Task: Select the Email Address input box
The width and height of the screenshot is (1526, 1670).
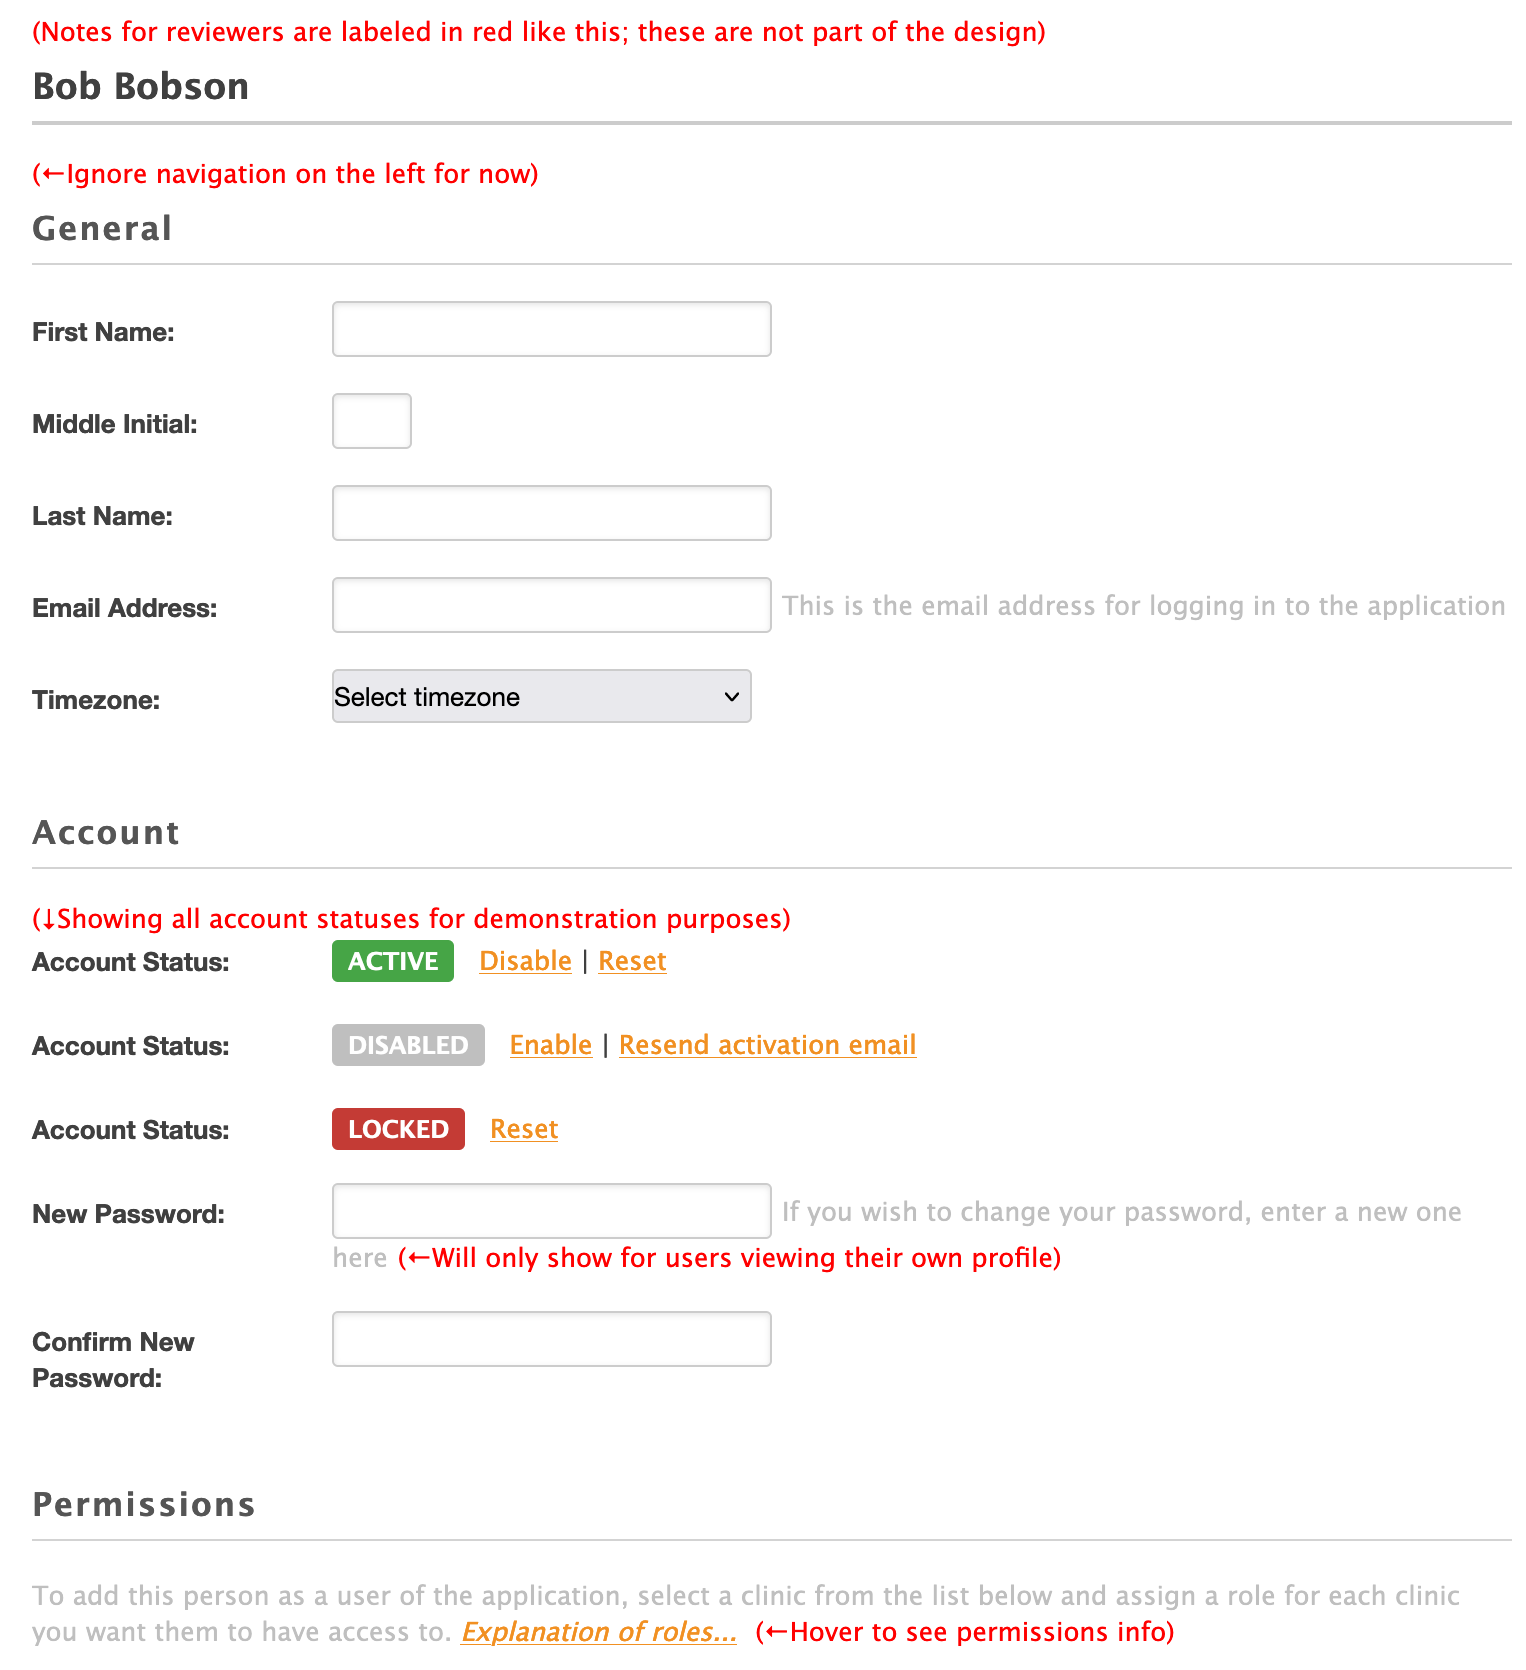Action: click(551, 605)
